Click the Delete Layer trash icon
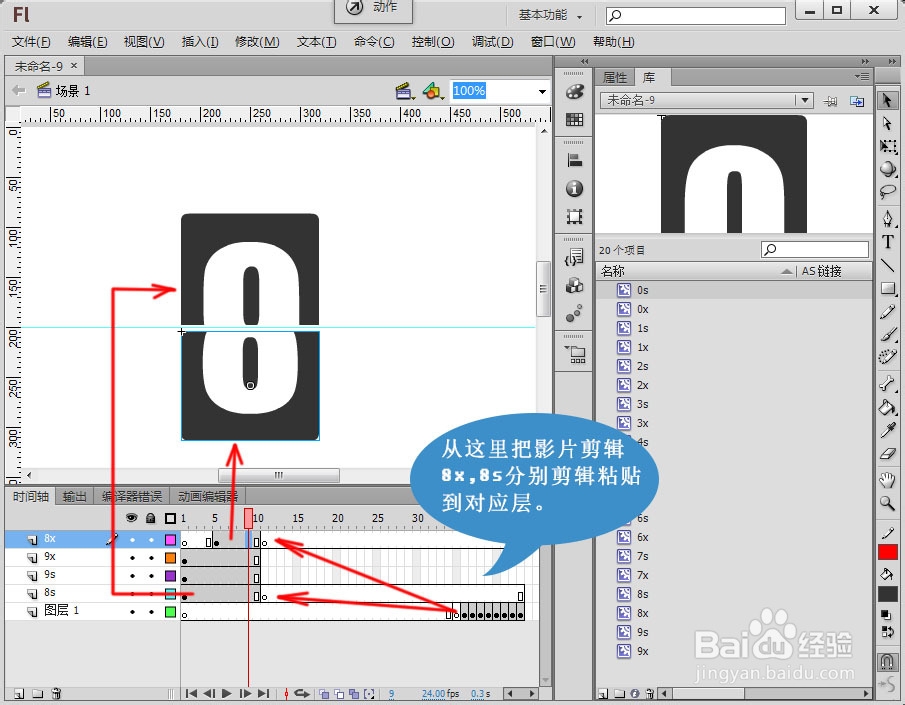The image size is (905, 705). pos(56,692)
